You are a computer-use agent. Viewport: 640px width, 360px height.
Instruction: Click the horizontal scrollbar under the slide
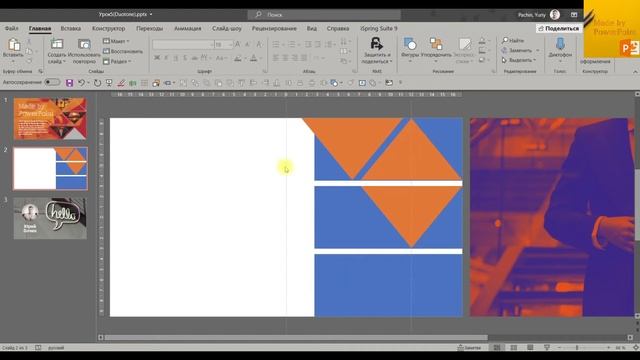click(x=296, y=338)
